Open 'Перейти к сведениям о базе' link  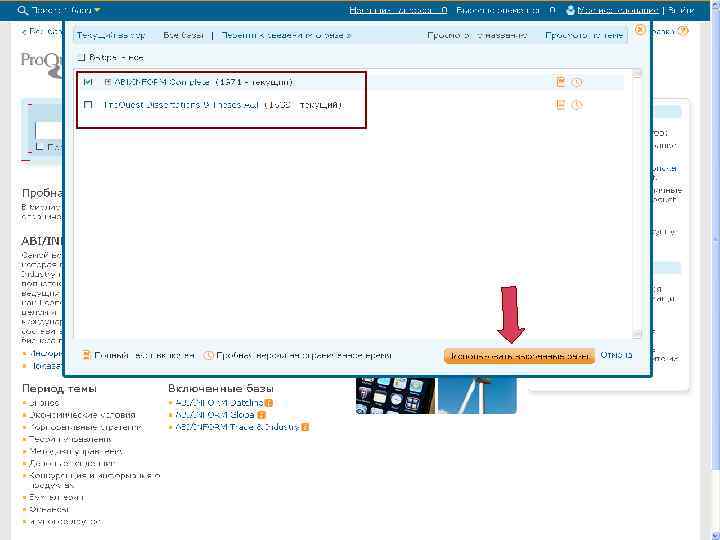tap(286, 35)
